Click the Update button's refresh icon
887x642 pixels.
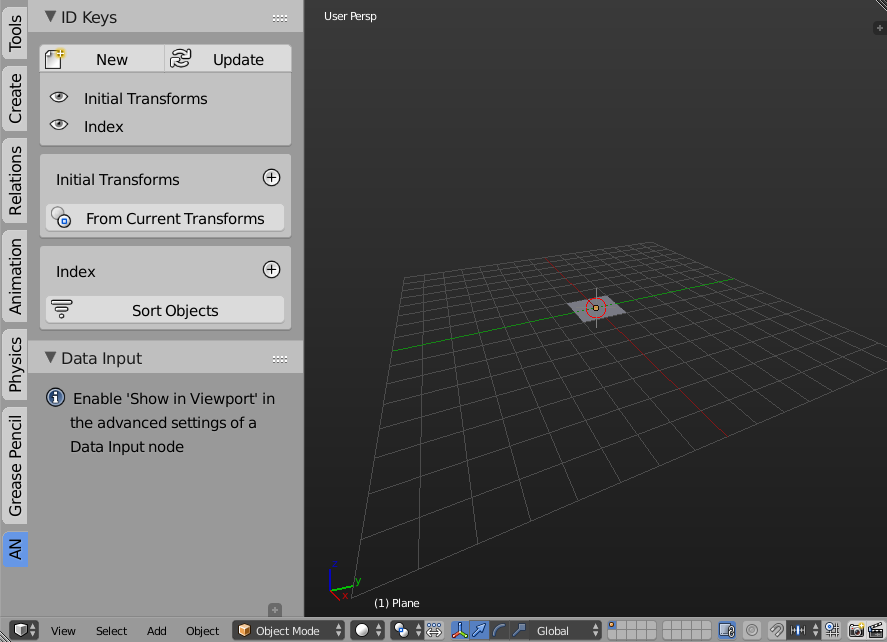[180, 58]
